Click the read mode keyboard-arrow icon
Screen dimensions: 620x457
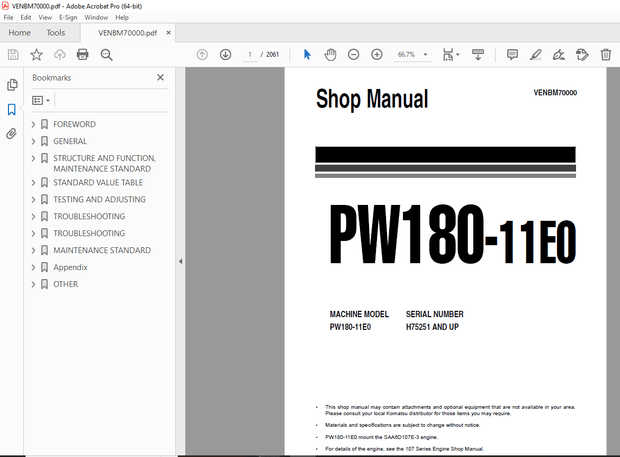tap(478, 55)
